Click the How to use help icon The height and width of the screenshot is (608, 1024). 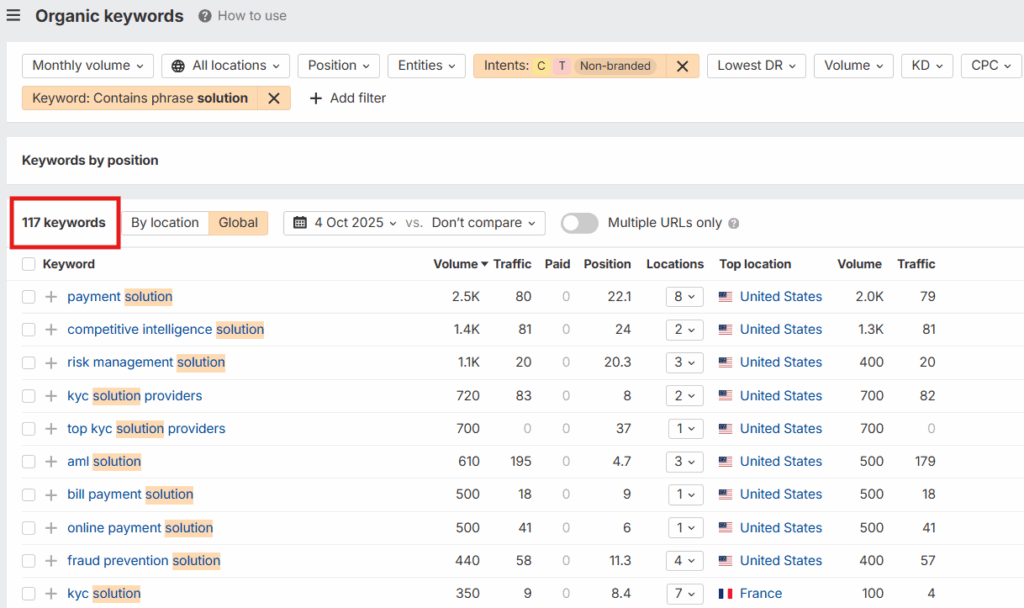pyautogui.click(x=205, y=16)
